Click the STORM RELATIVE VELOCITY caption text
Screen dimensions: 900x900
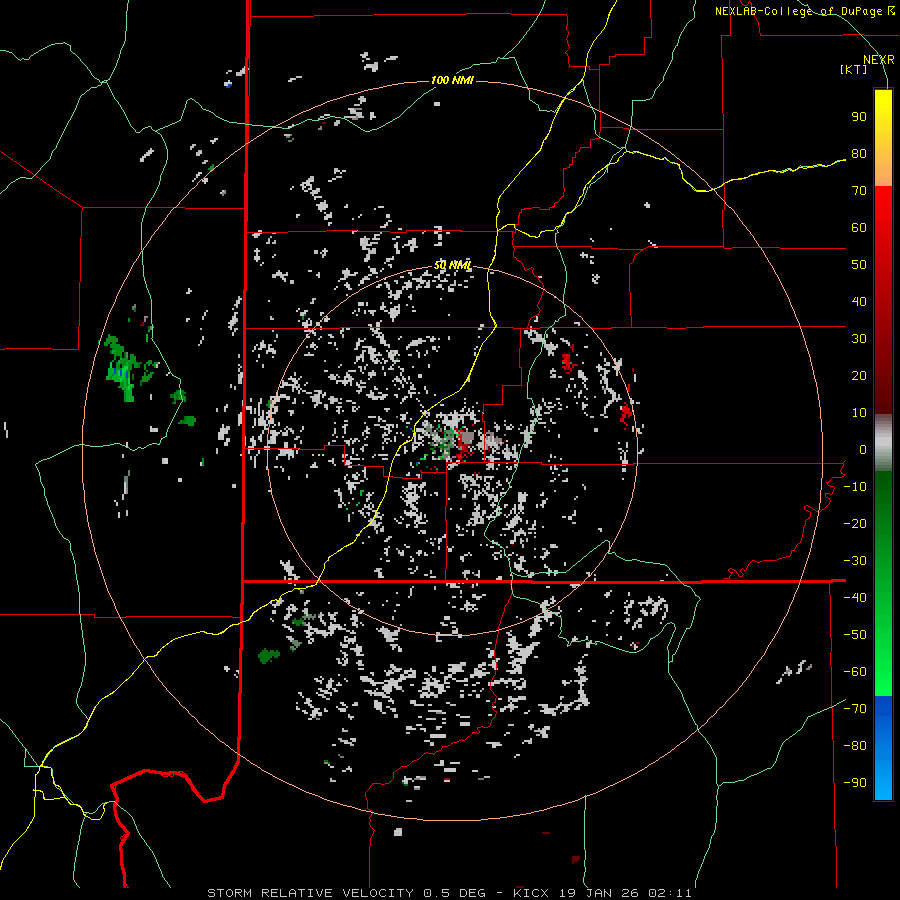311,893
